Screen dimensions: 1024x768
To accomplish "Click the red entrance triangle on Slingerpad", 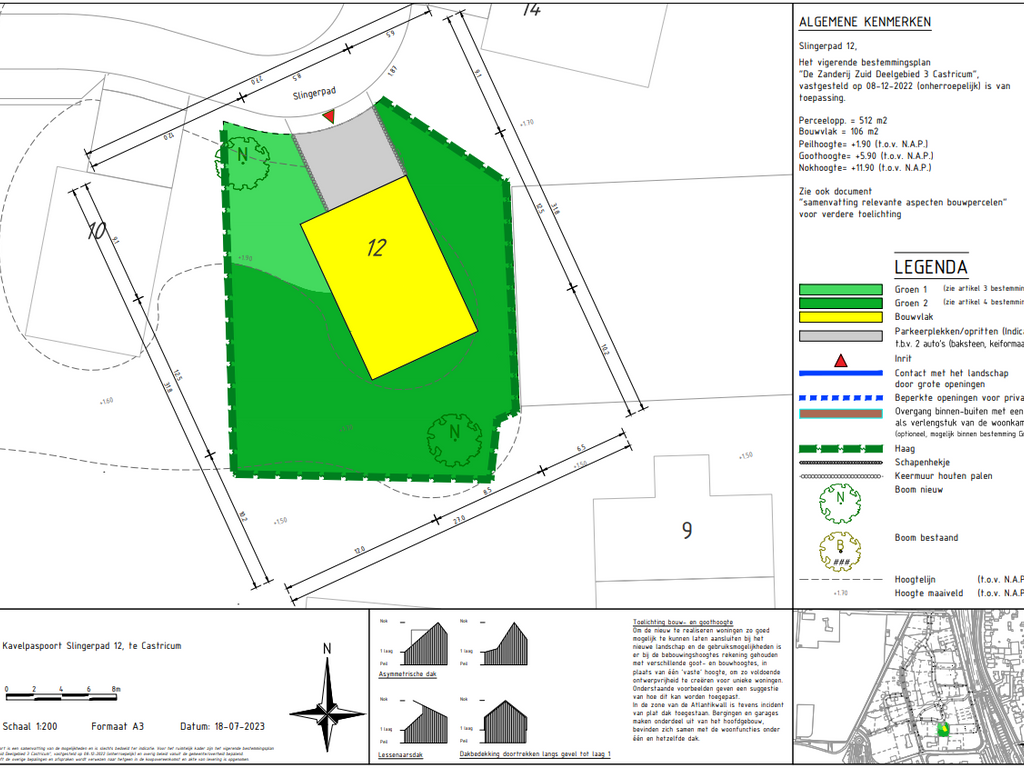I will pos(328,117).
